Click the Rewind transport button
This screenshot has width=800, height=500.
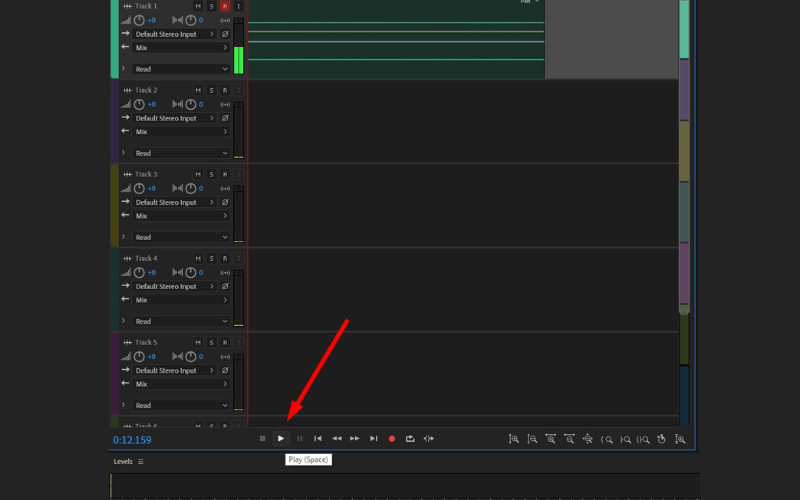[x=337, y=438]
